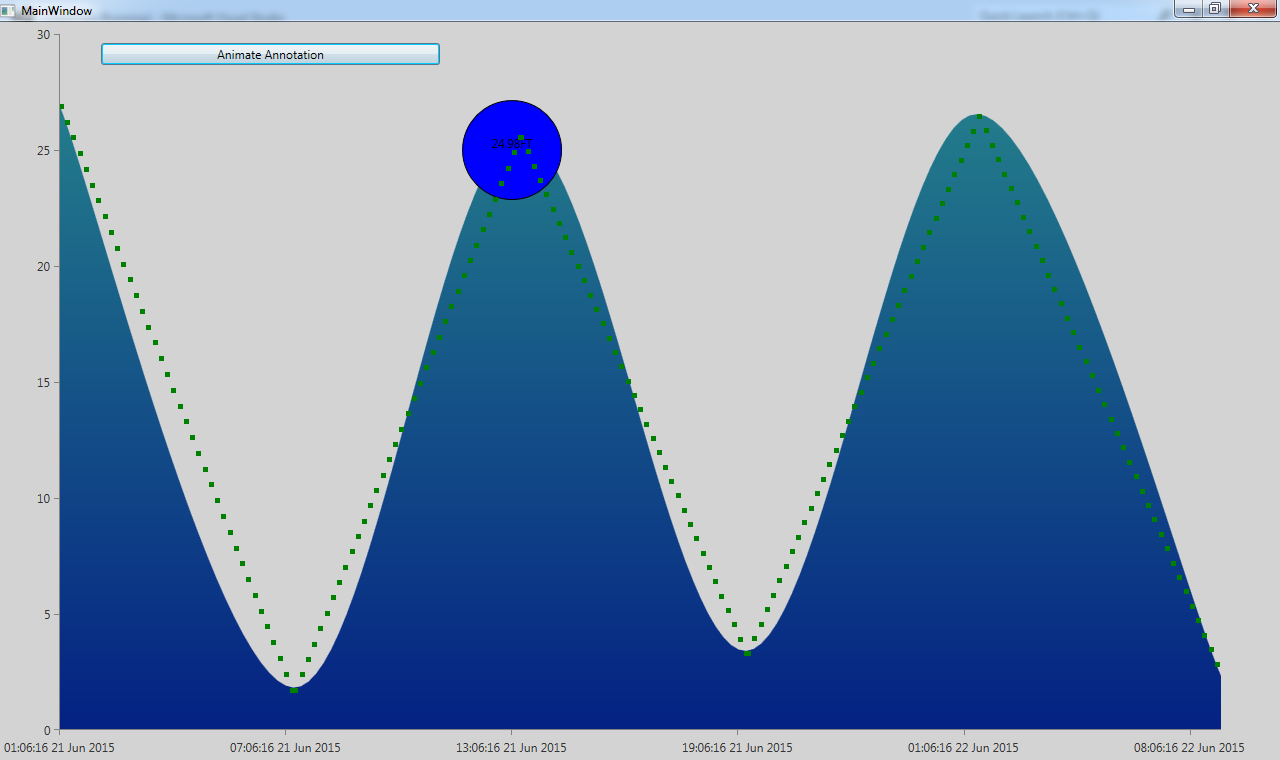Click the restore window button
Image resolution: width=1280 pixels, height=760 pixels.
click(x=1215, y=8)
